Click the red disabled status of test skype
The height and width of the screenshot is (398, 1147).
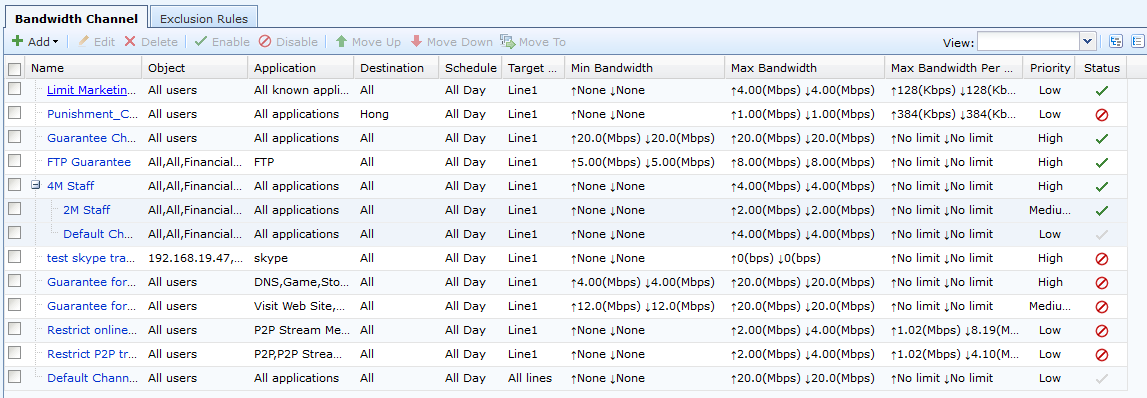pos(1102,259)
